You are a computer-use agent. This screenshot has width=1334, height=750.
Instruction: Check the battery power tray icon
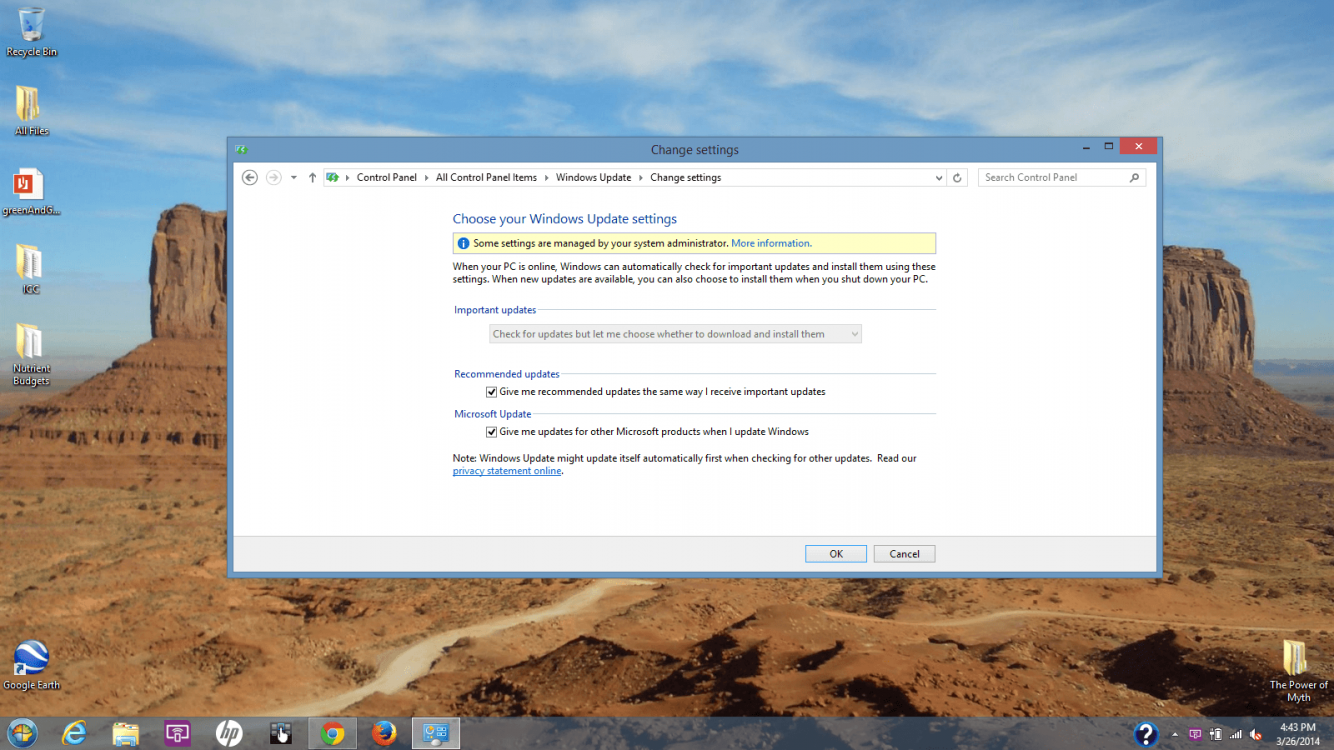(x=1216, y=735)
